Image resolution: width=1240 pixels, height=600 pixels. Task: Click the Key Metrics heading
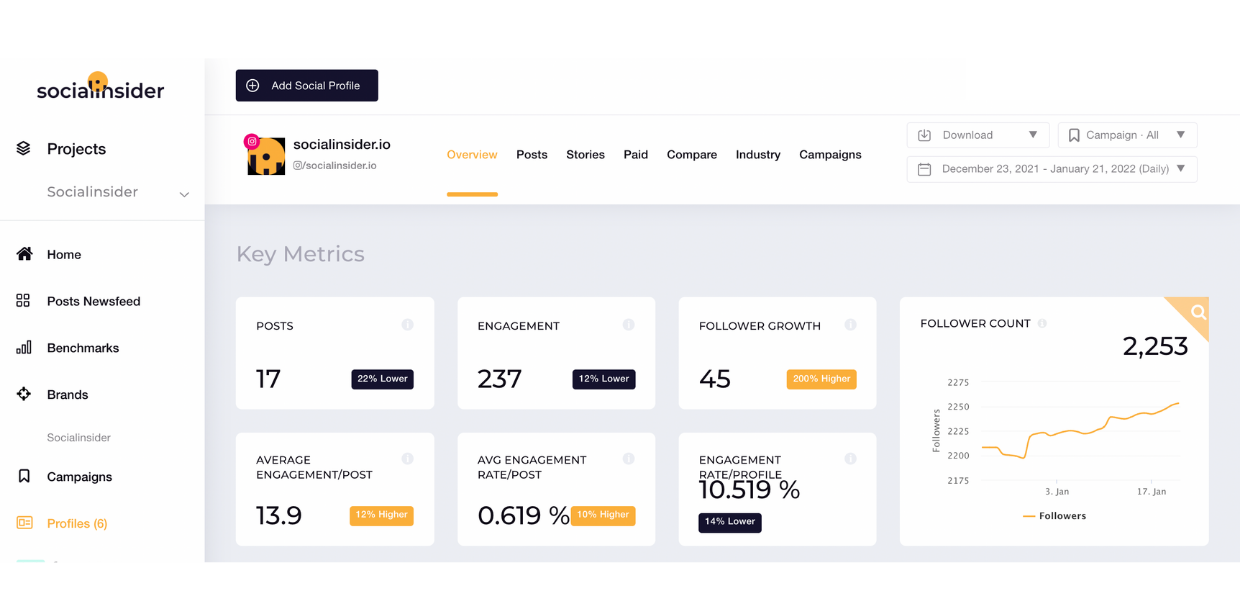[300, 254]
